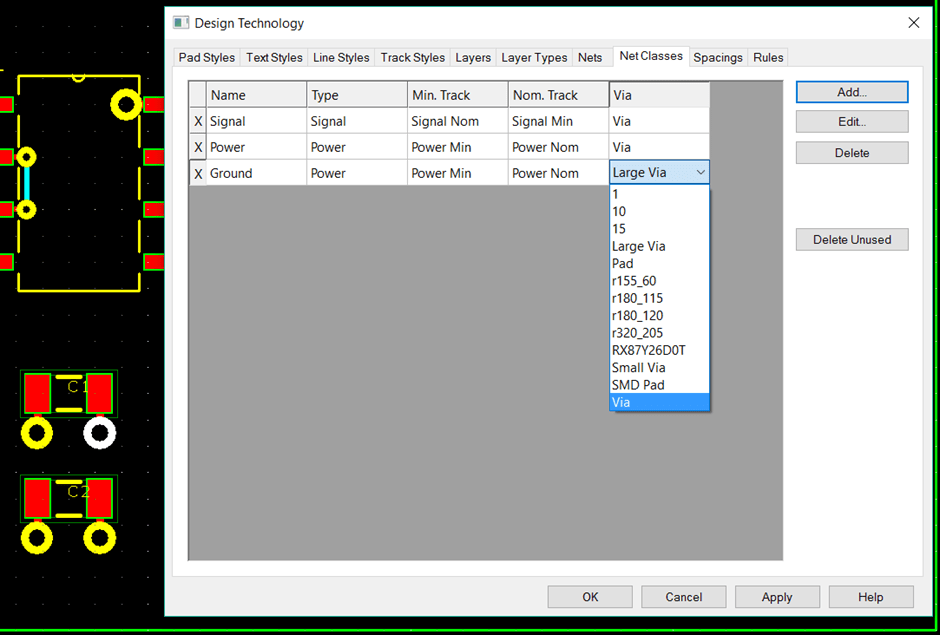Click the Min. Track column header
The width and height of the screenshot is (940, 635).
point(458,95)
